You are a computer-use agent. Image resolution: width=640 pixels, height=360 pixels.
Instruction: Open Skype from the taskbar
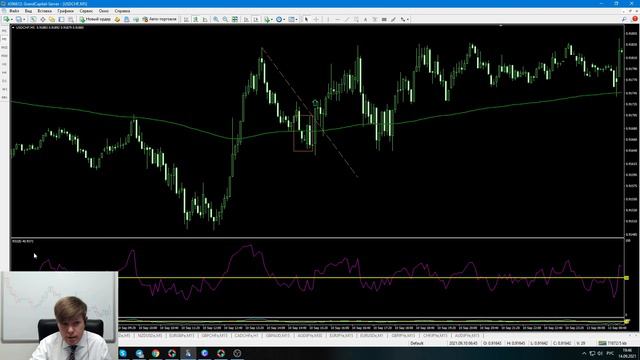pyautogui.click(x=123, y=353)
